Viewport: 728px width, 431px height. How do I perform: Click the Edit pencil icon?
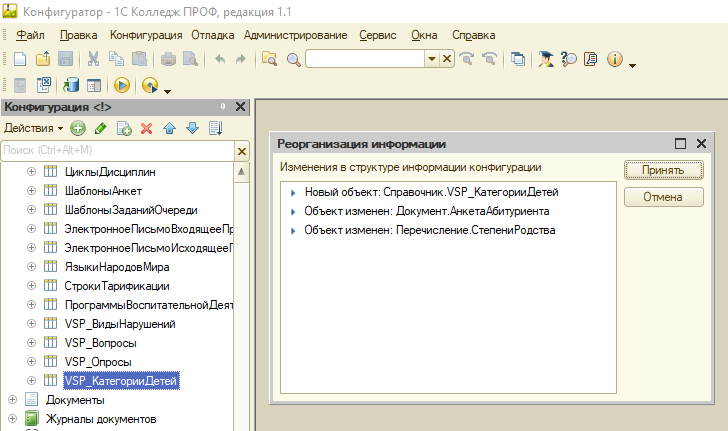(x=100, y=128)
